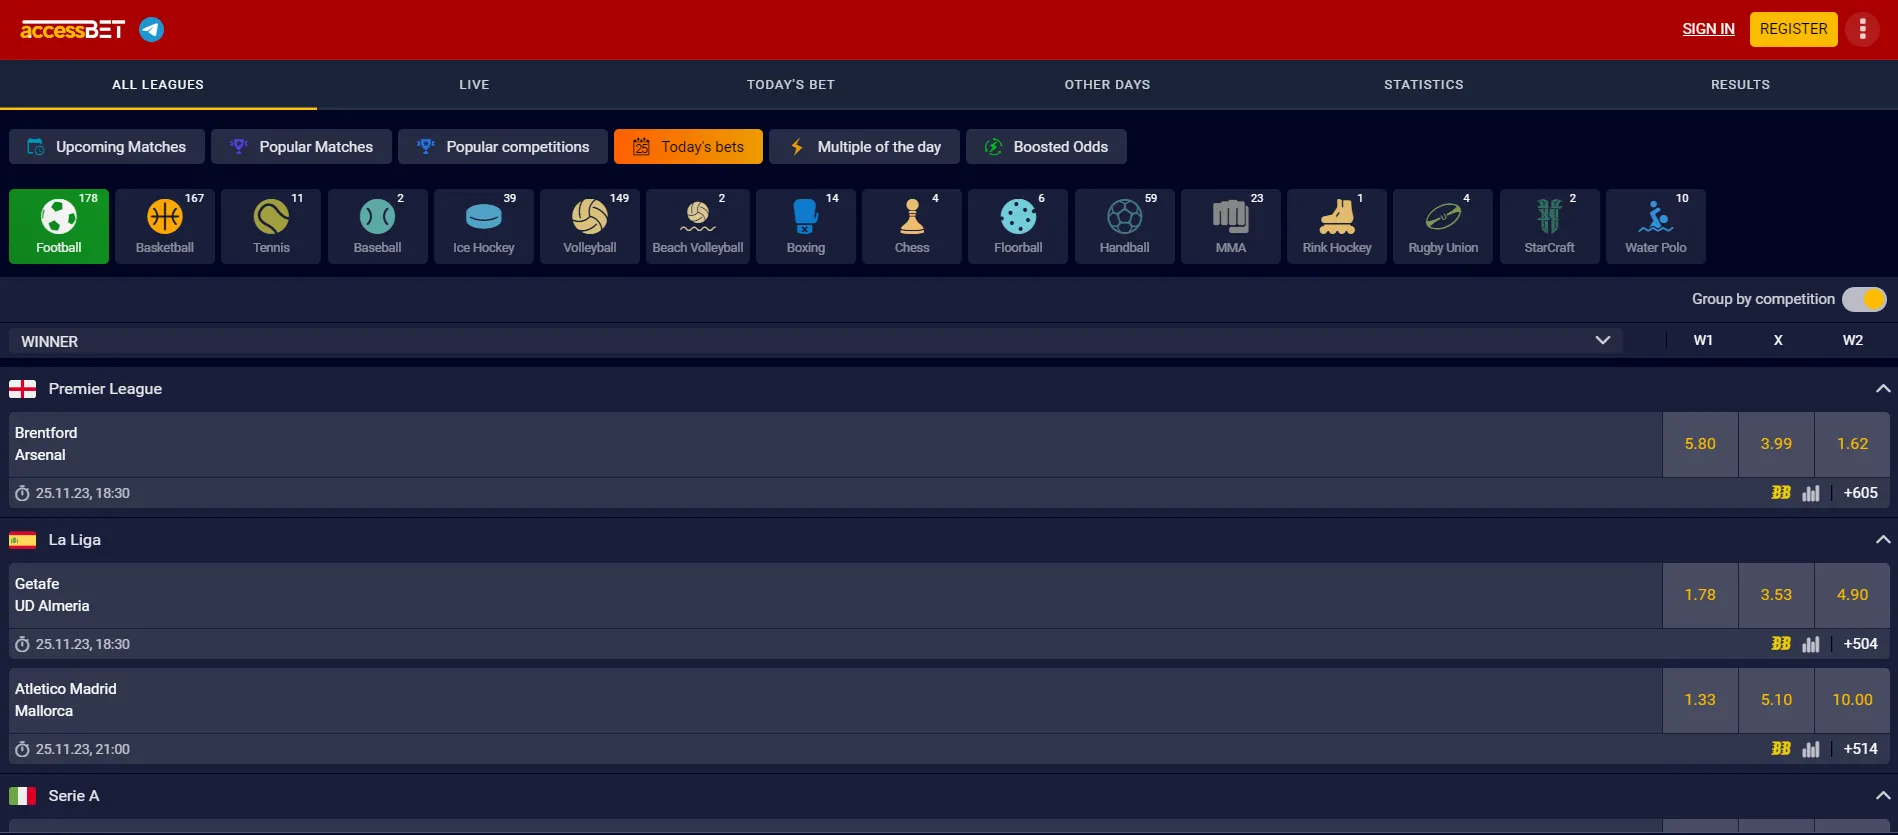Screen dimensions: 1898x835
Task: Click the REGISTER button
Action: tap(1794, 29)
